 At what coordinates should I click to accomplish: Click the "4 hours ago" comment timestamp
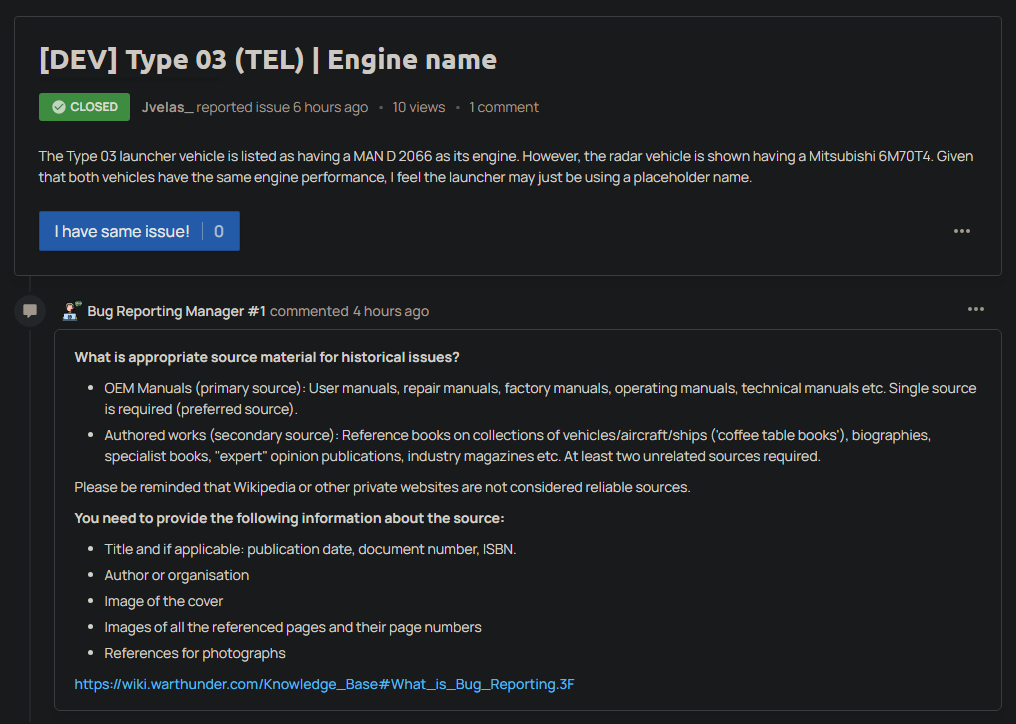coord(390,311)
